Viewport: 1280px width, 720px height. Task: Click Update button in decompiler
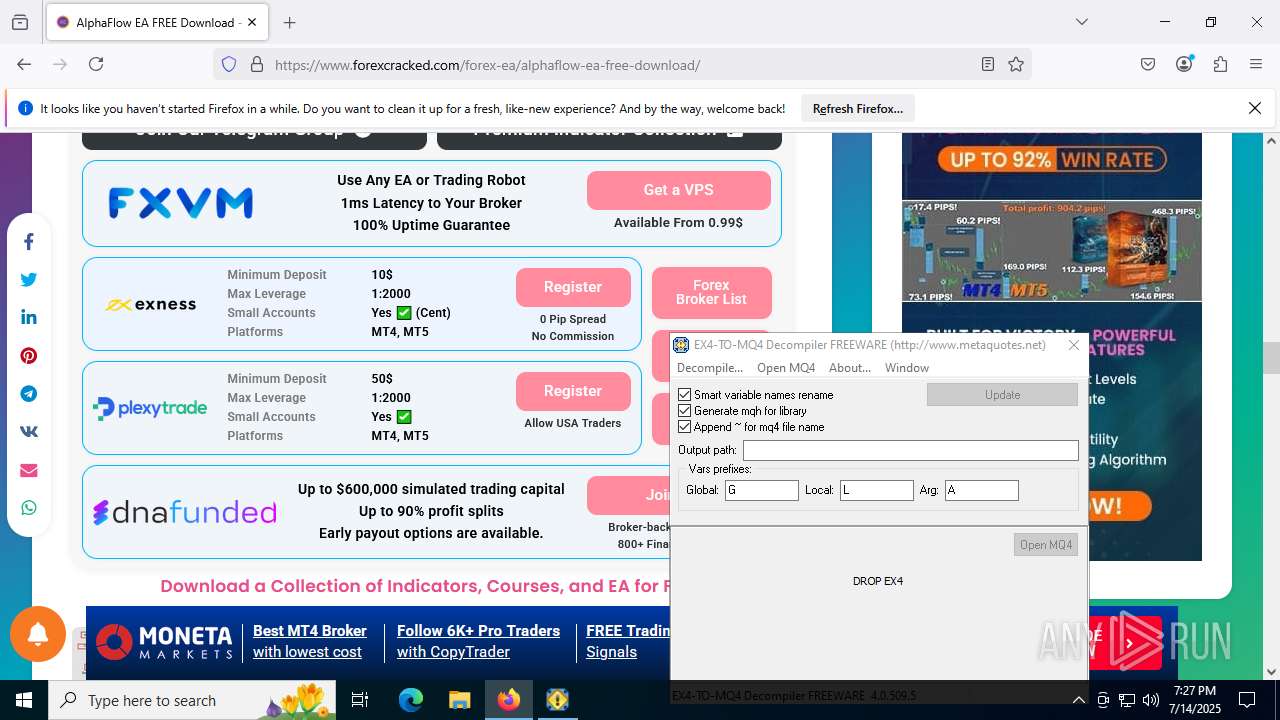[x=1002, y=395]
